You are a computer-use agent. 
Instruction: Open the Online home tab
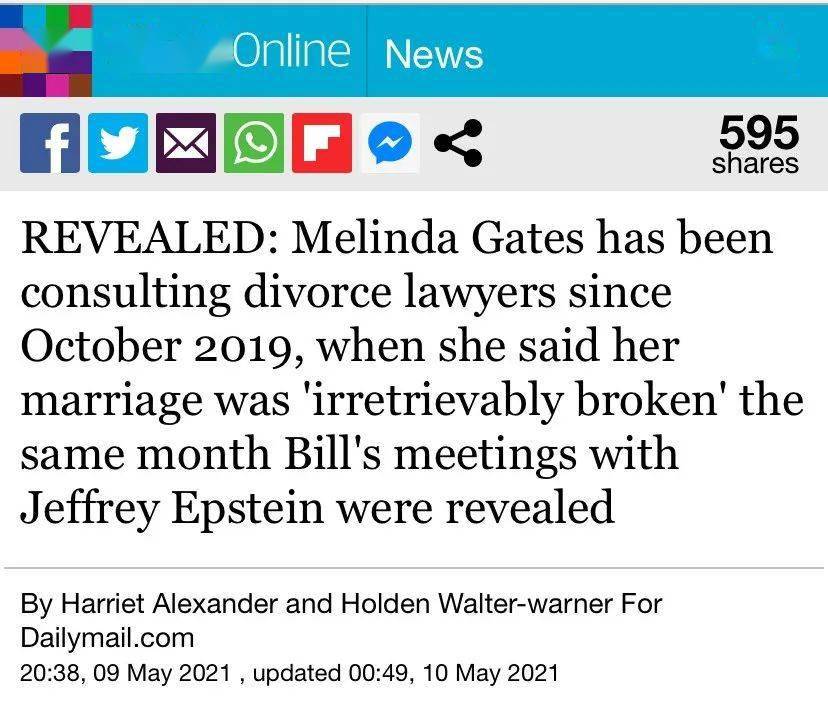pos(290,51)
